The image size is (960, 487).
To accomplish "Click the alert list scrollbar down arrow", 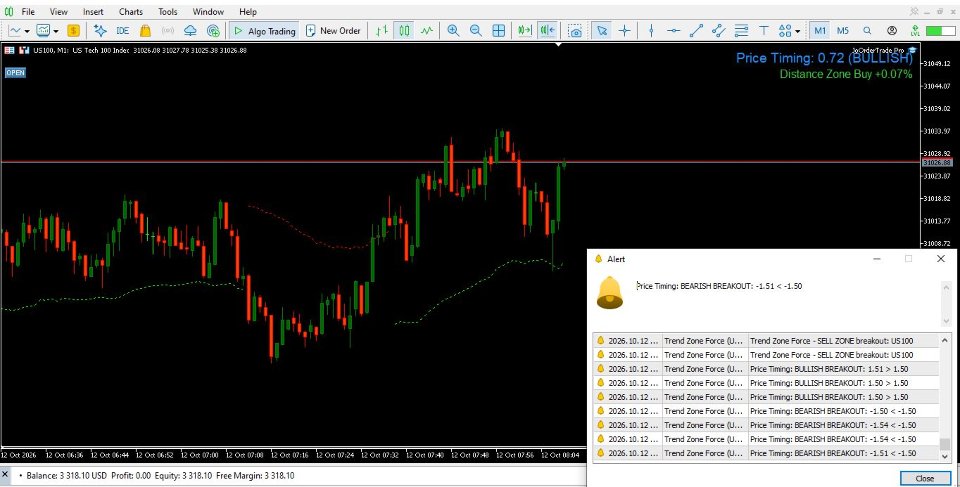I will click(945, 456).
